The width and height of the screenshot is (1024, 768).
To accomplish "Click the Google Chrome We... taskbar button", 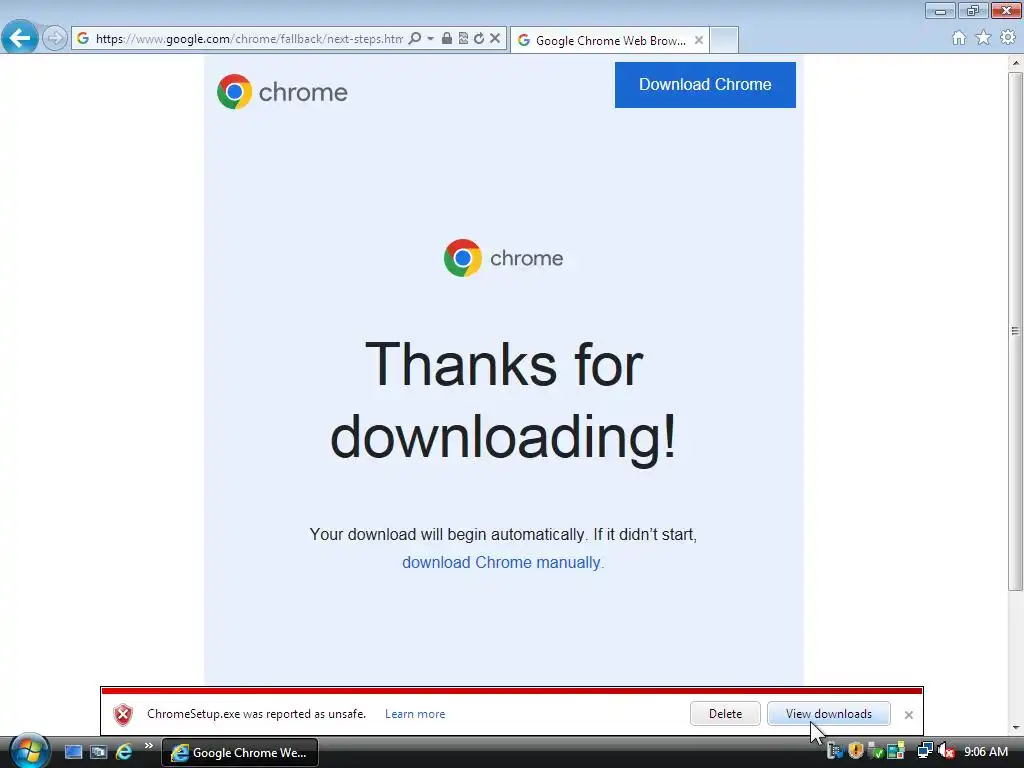I will click(240, 752).
